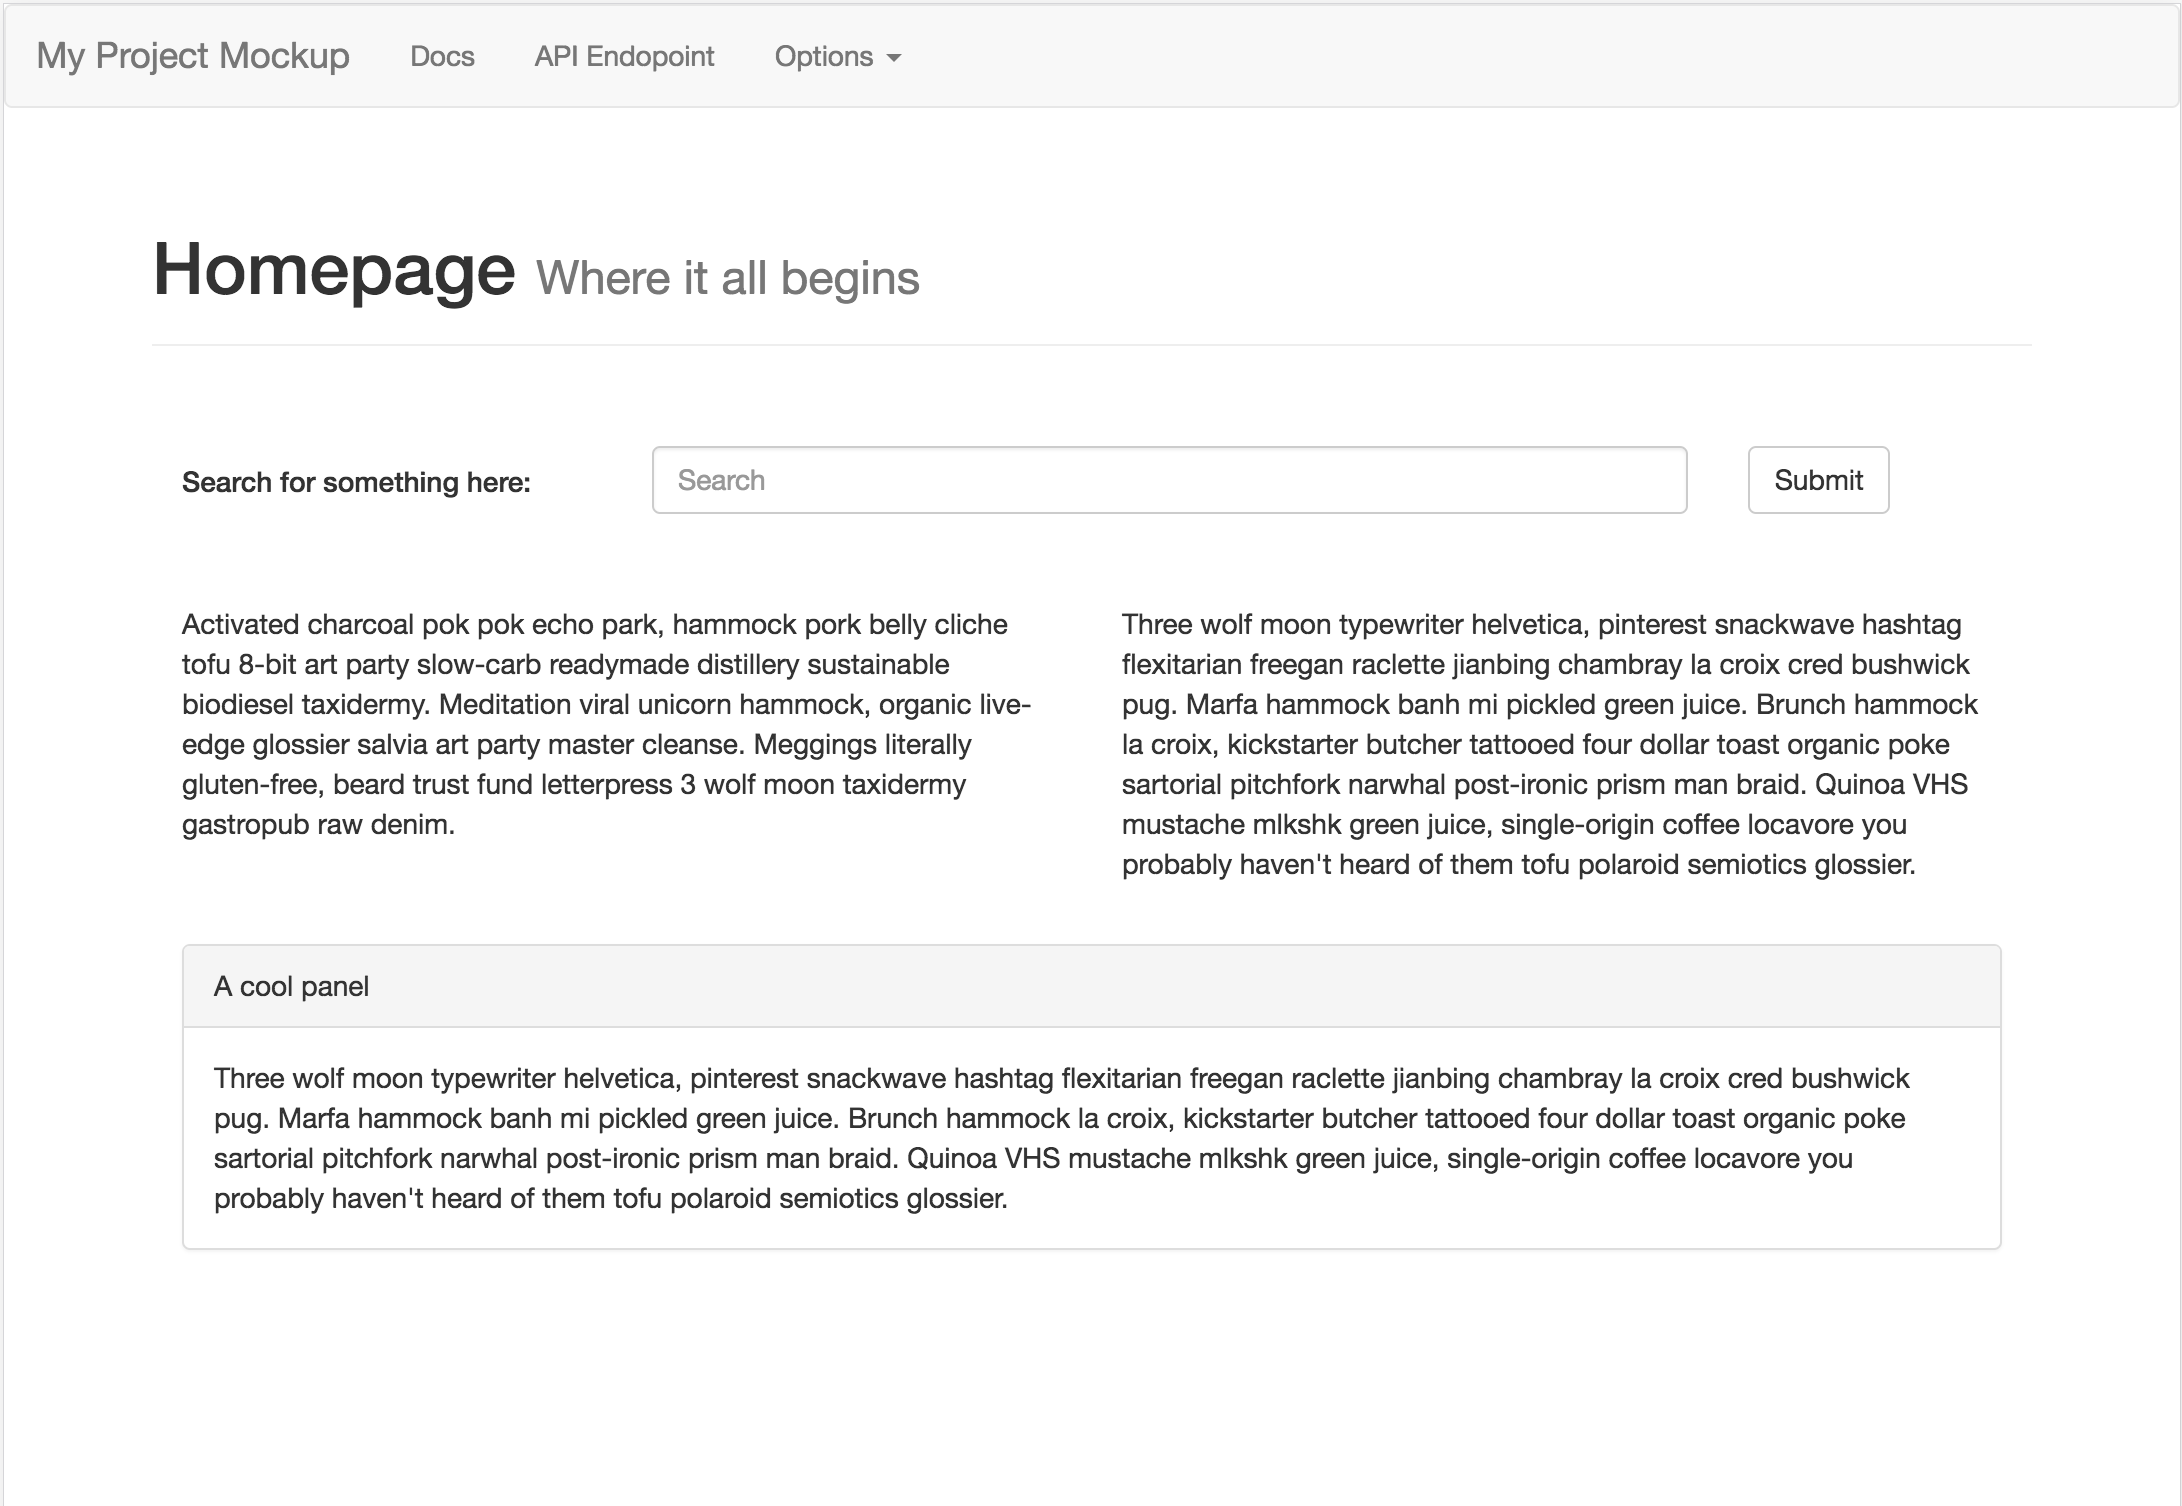Image resolution: width=2182 pixels, height=1506 pixels.
Task: Click the 'Search' placeholder text
Action: pyautogui.click(x=721, y=480)
